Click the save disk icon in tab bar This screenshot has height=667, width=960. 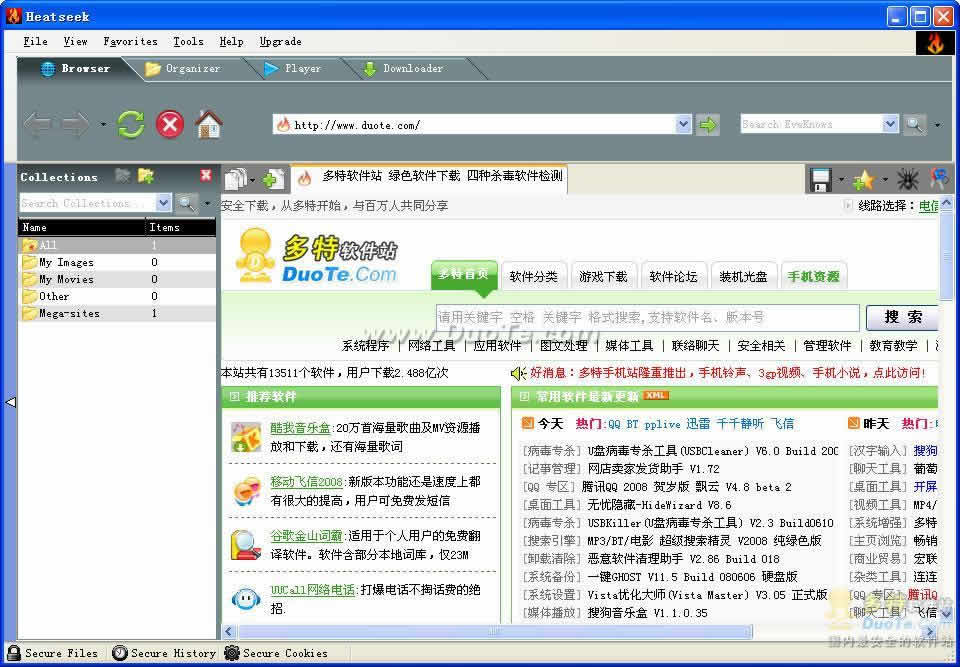click(x=821, y=180)
